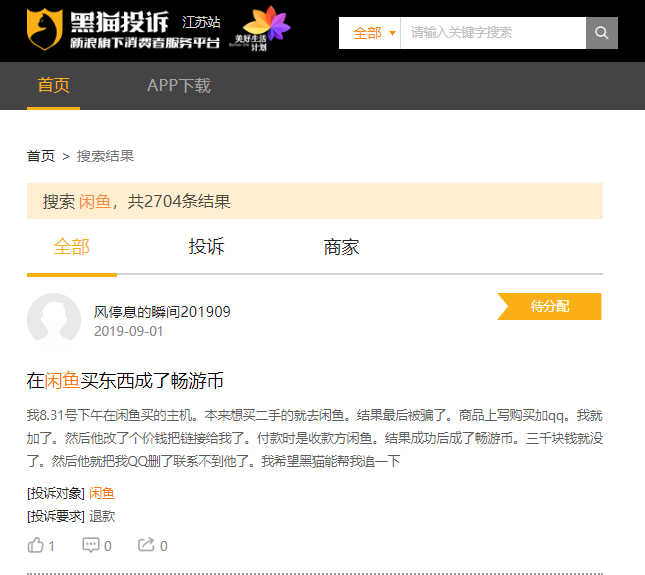Click the 共2704条结果 summary text
Screen dimensions: 645x575
pyautogui.click(x=179, y=202)
